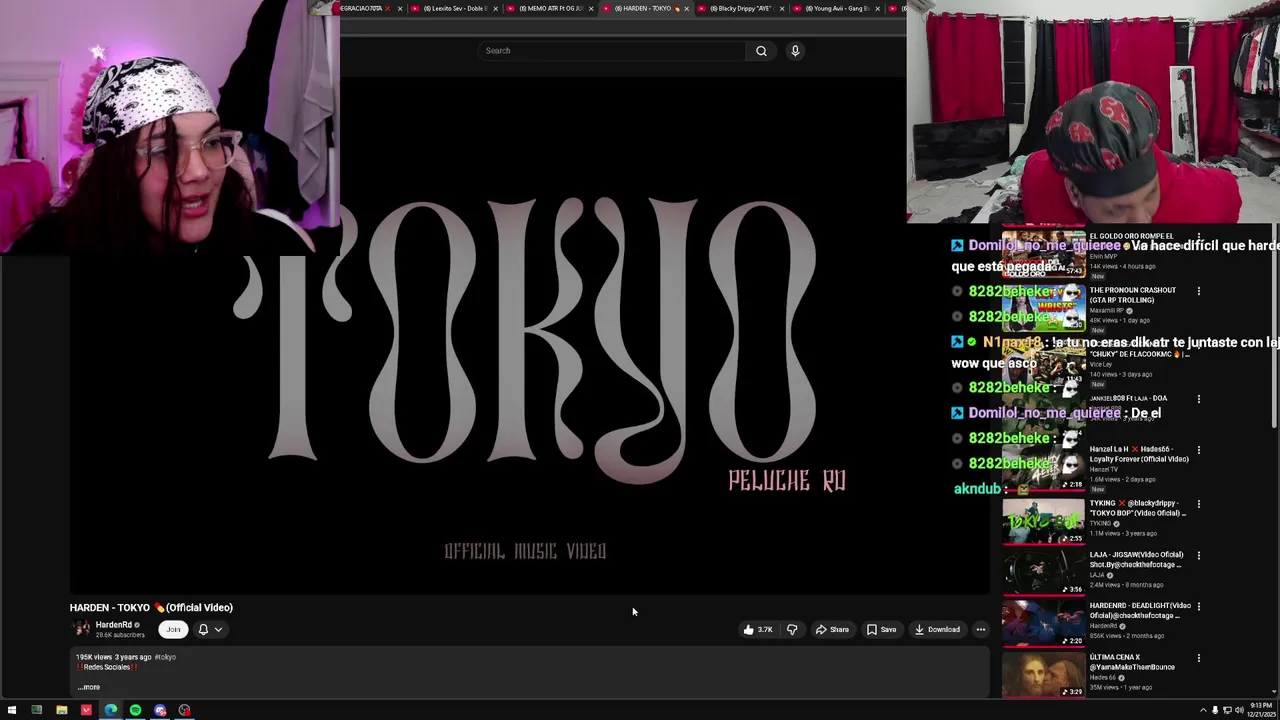The image size is (1280, 720).
Task: Switch to the Leexito Sev browser tab
Action: (455, 8)
